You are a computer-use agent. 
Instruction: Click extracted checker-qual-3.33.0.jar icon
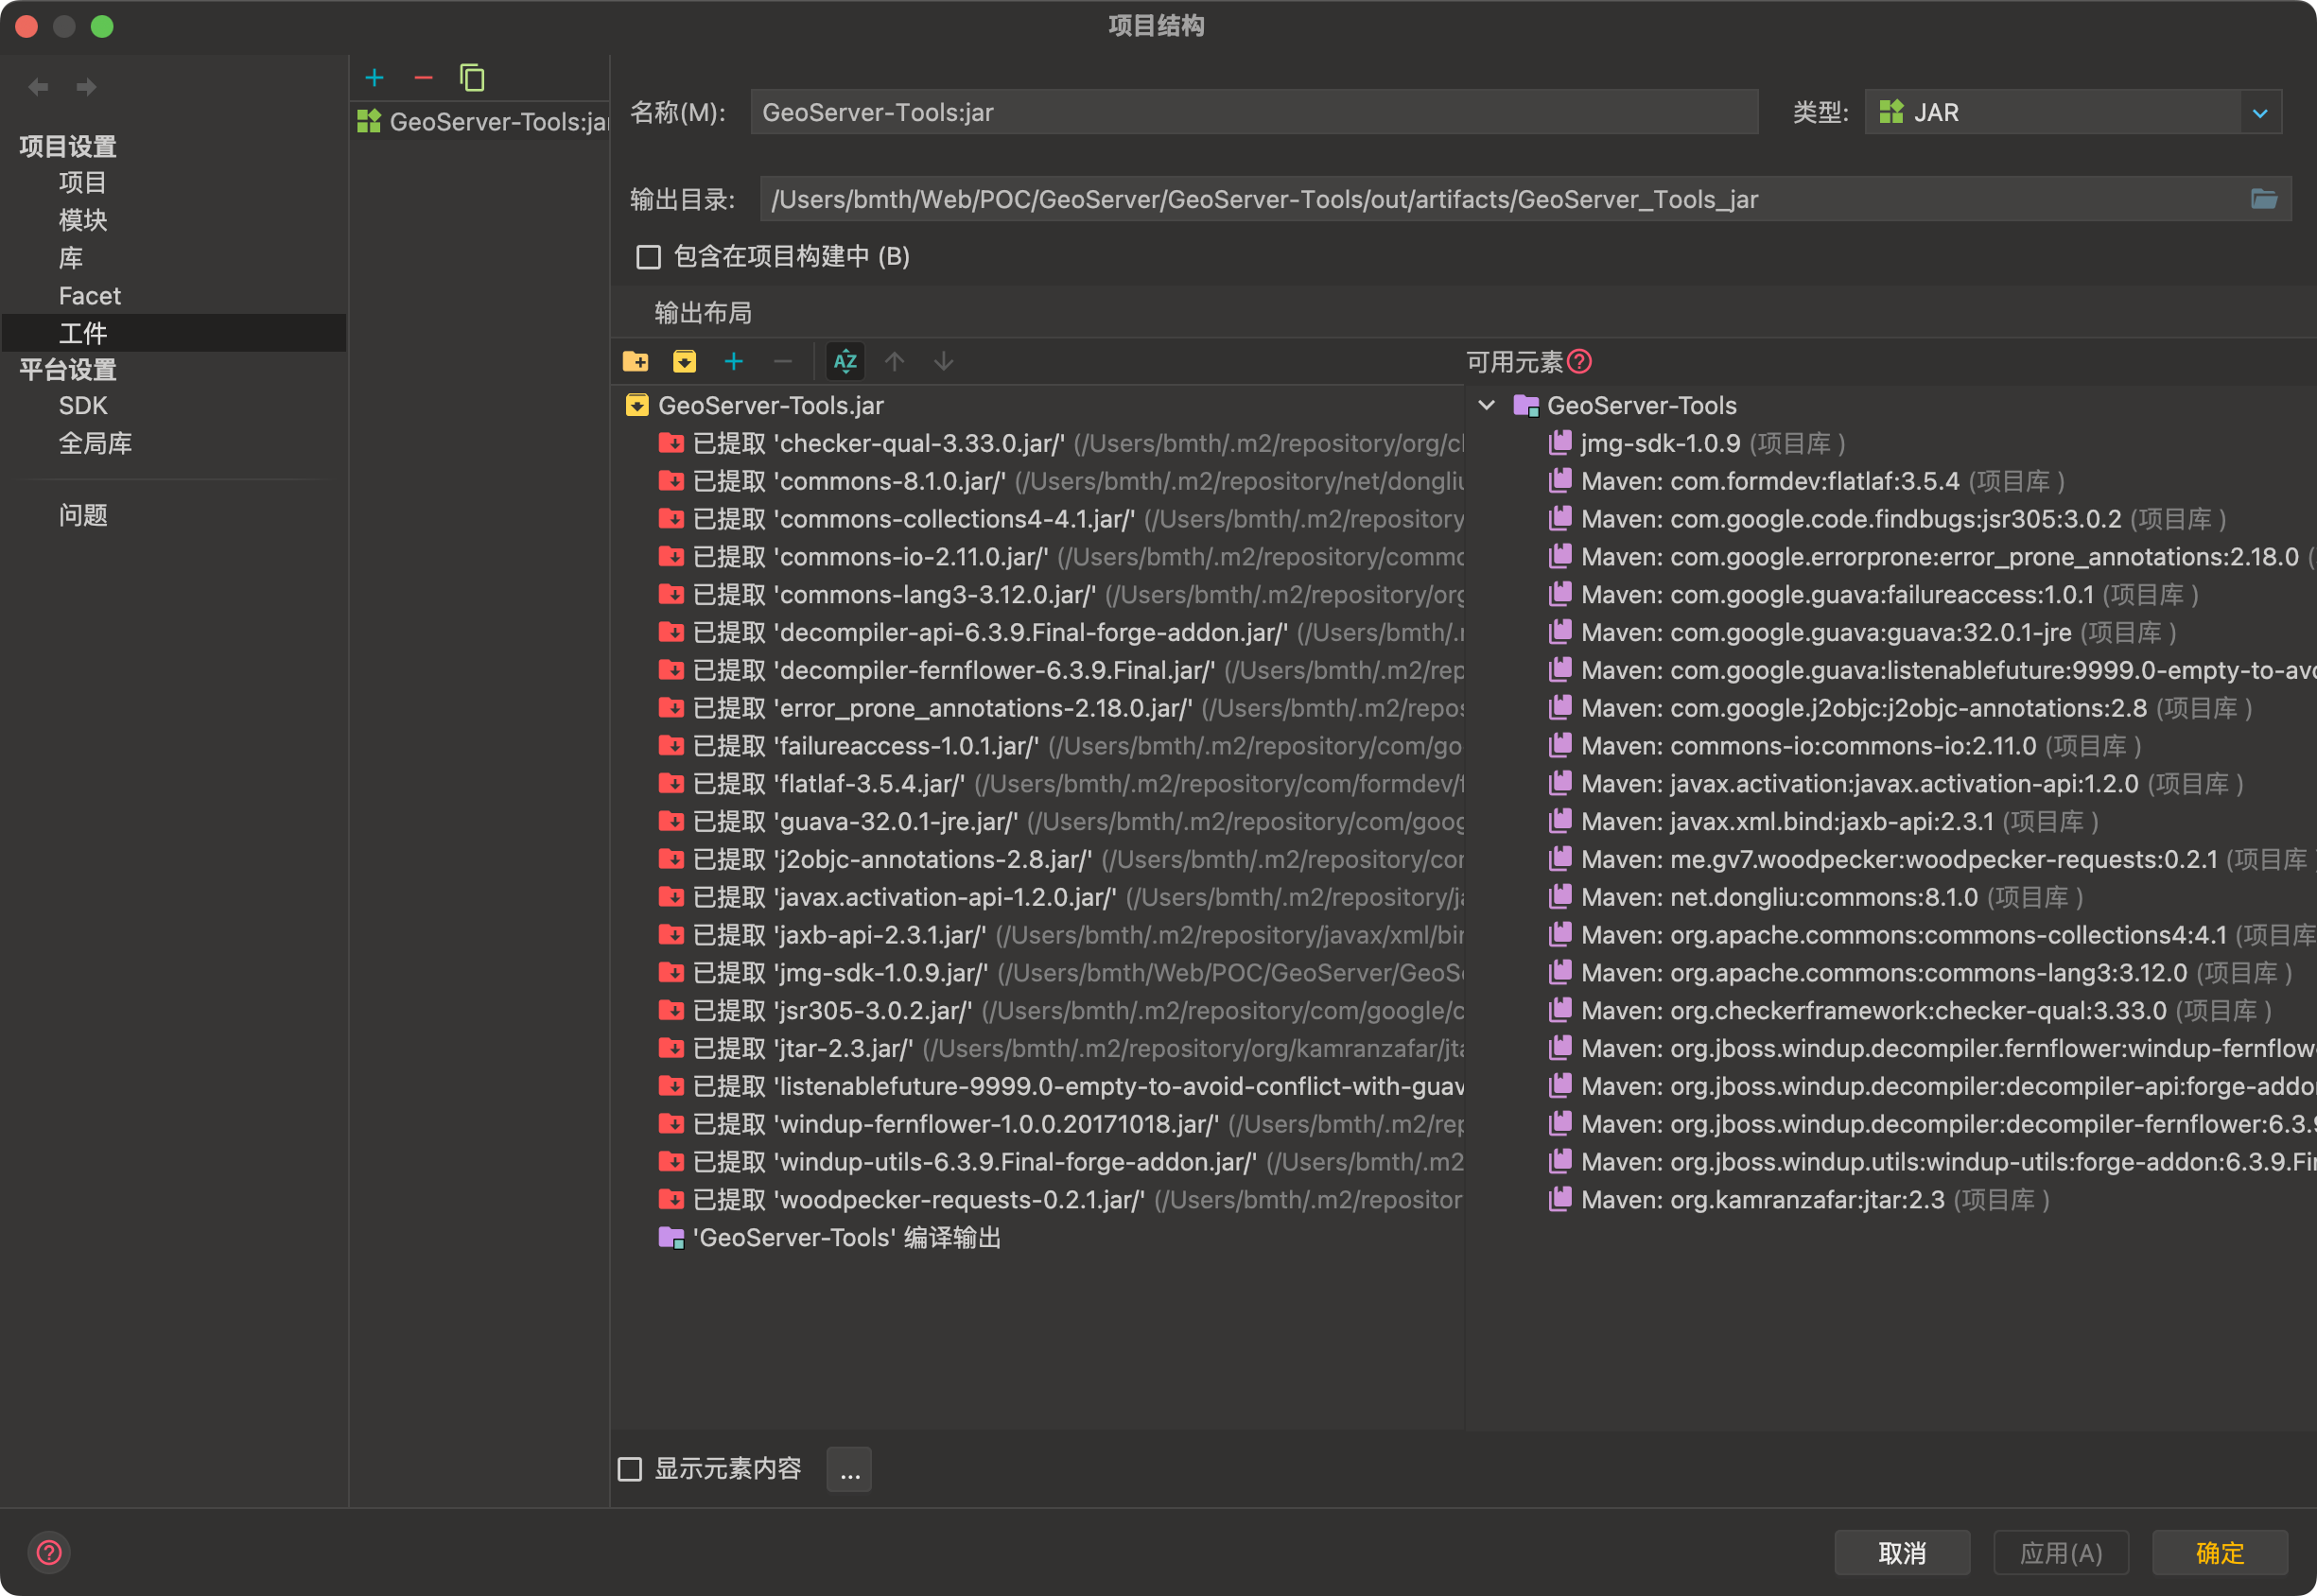pos(672,443)
